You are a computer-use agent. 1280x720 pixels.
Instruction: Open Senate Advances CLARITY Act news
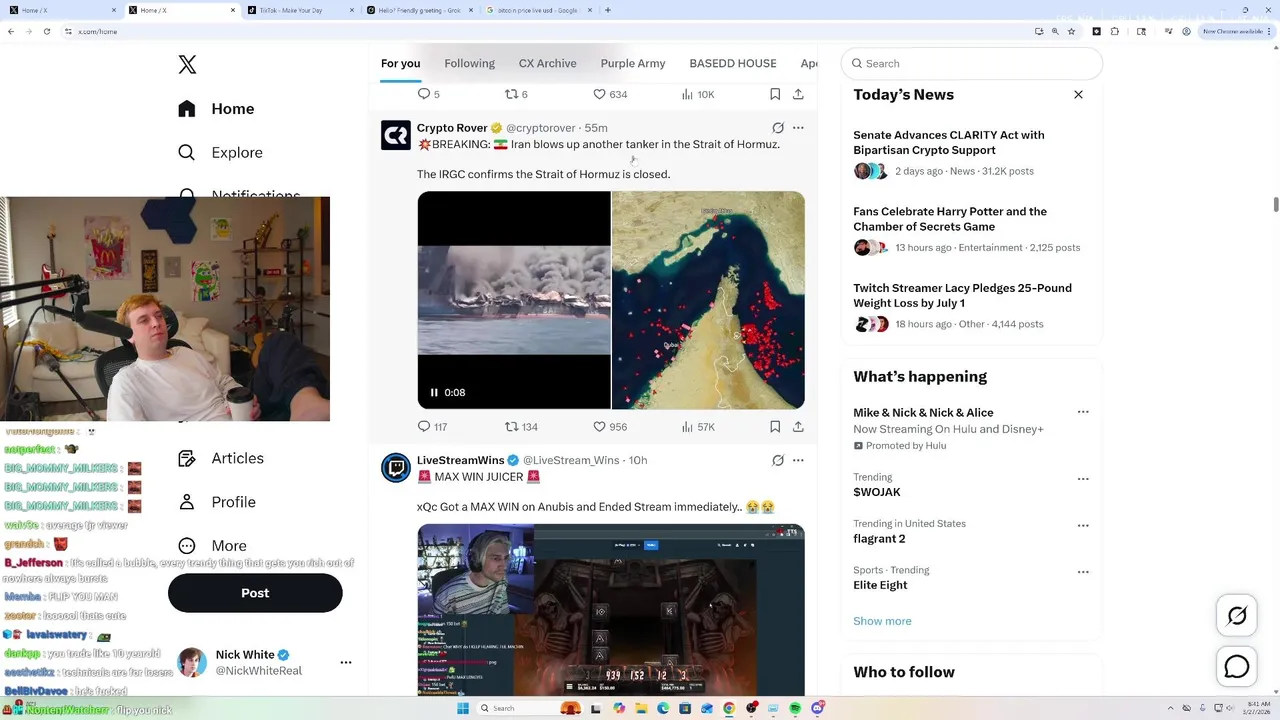coord(949,142)
